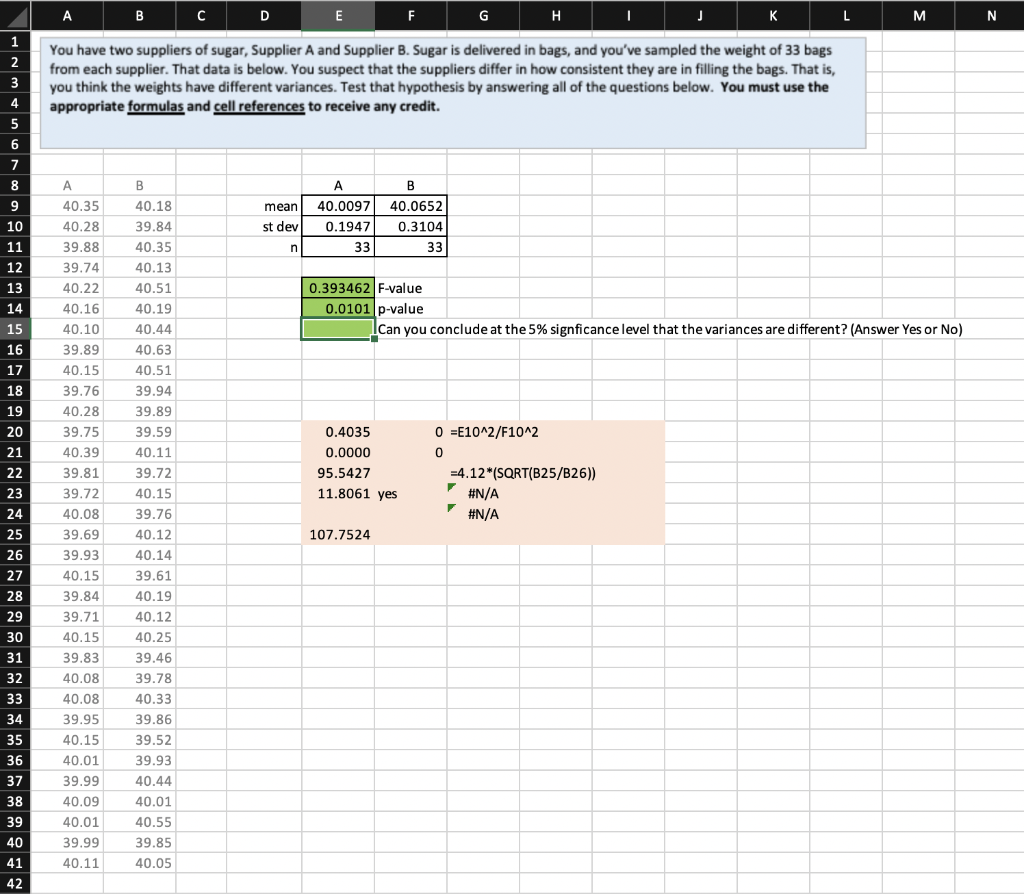Select the F-value cell 0.393462
This screenshot has height=894, width=1024.
pyautogui.click(x=338, y=288)
